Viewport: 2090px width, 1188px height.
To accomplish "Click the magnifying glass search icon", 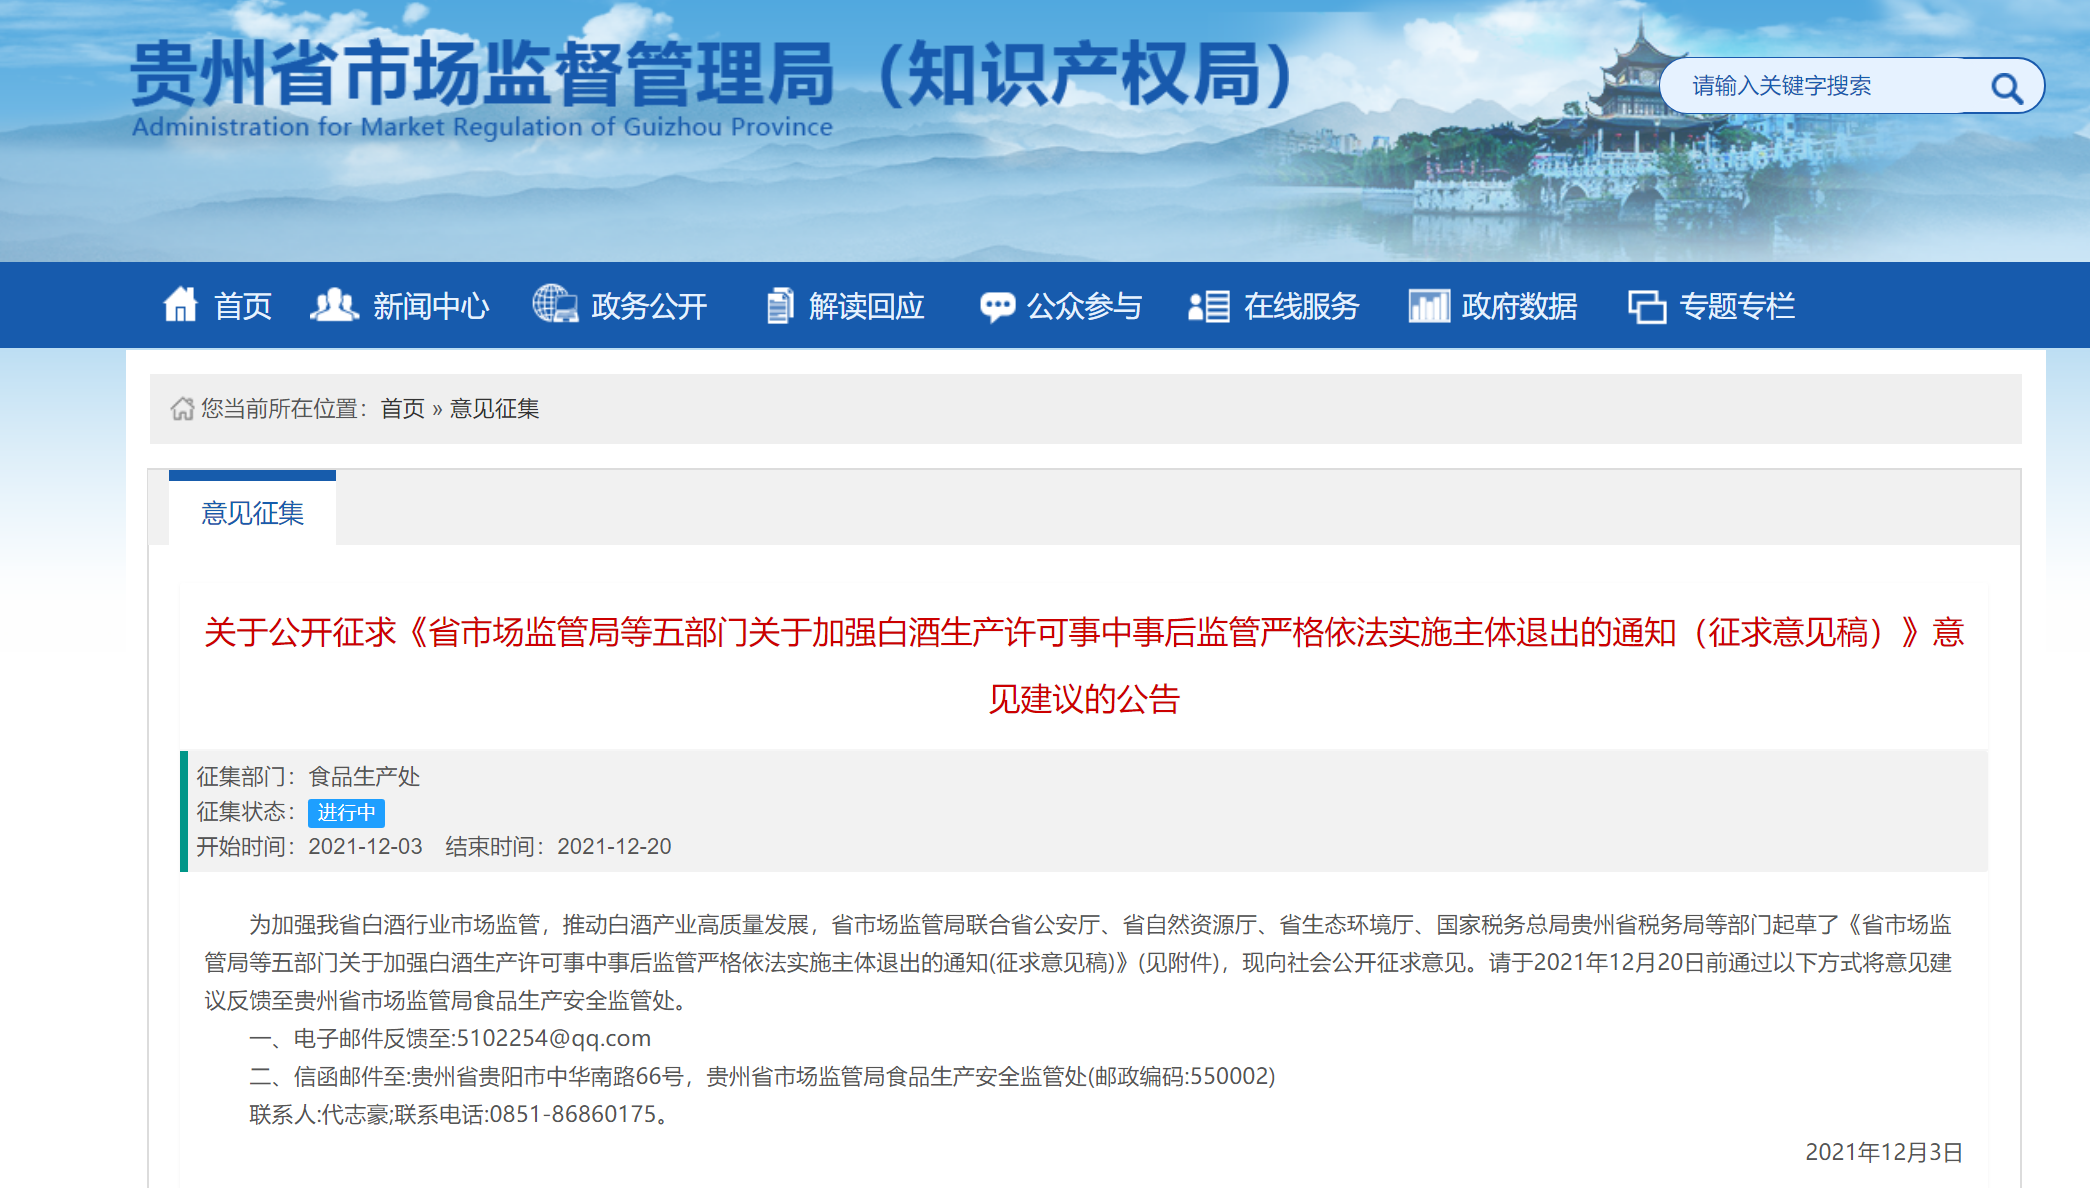I will 2005,88.
